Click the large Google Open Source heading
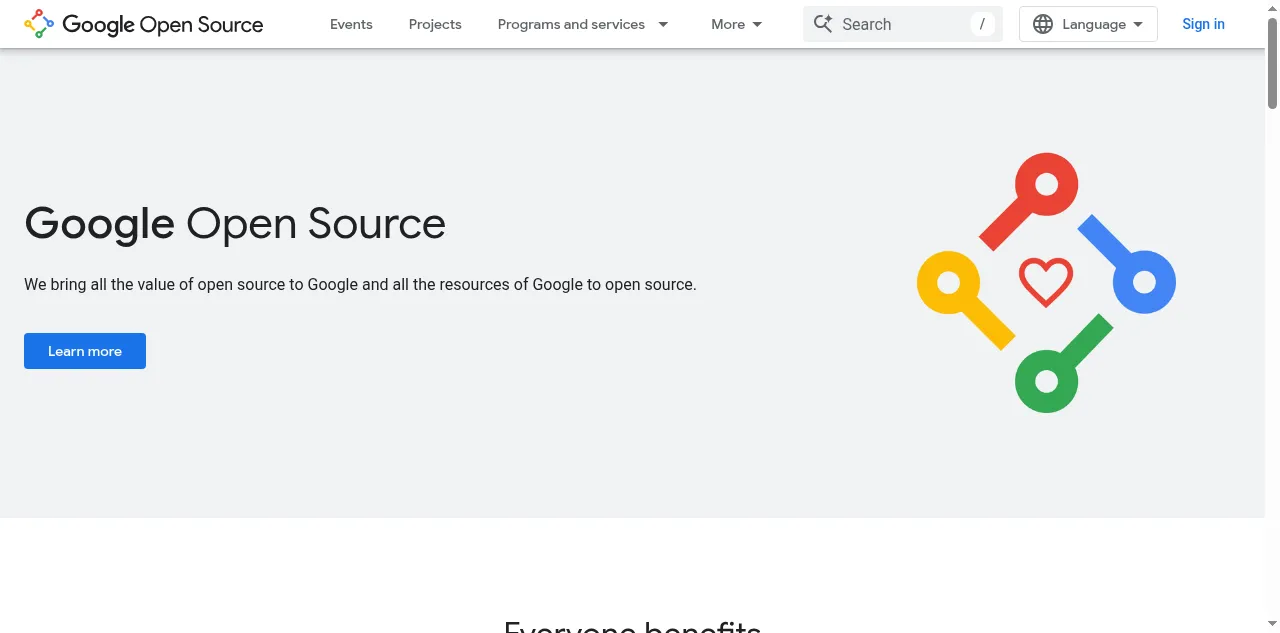Image resolution: width=1280 pixels, height=633 pixels. coord(235,223)
